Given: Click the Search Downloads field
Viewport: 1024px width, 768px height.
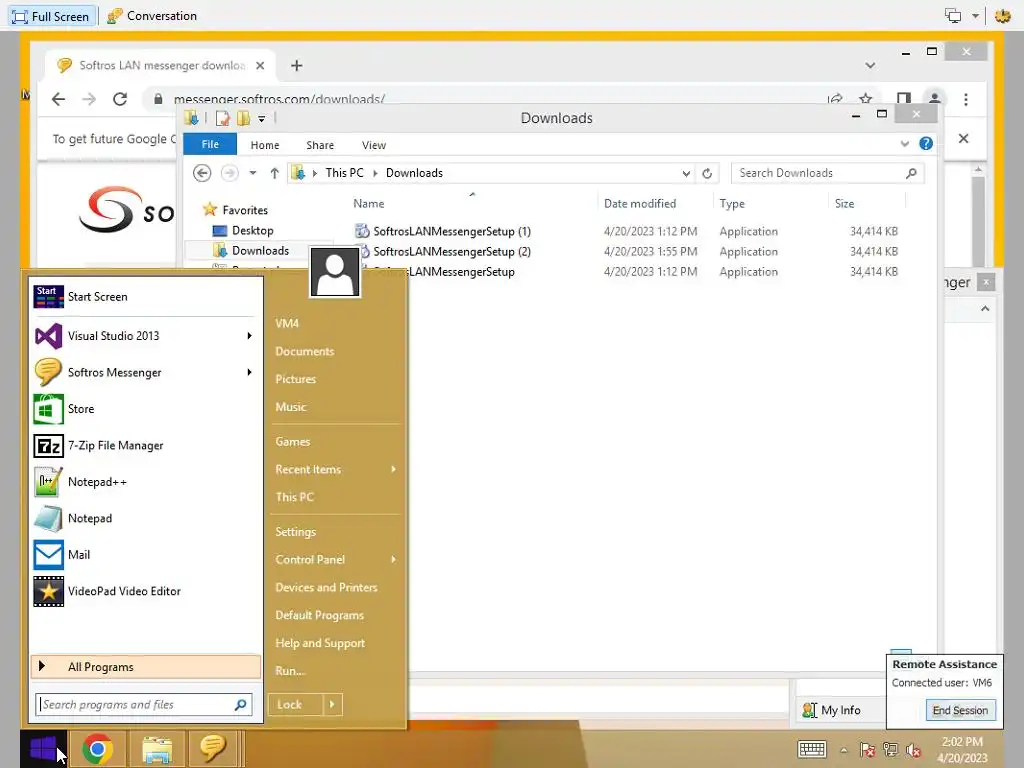Looking at the screenshot, I should point(827,173).
